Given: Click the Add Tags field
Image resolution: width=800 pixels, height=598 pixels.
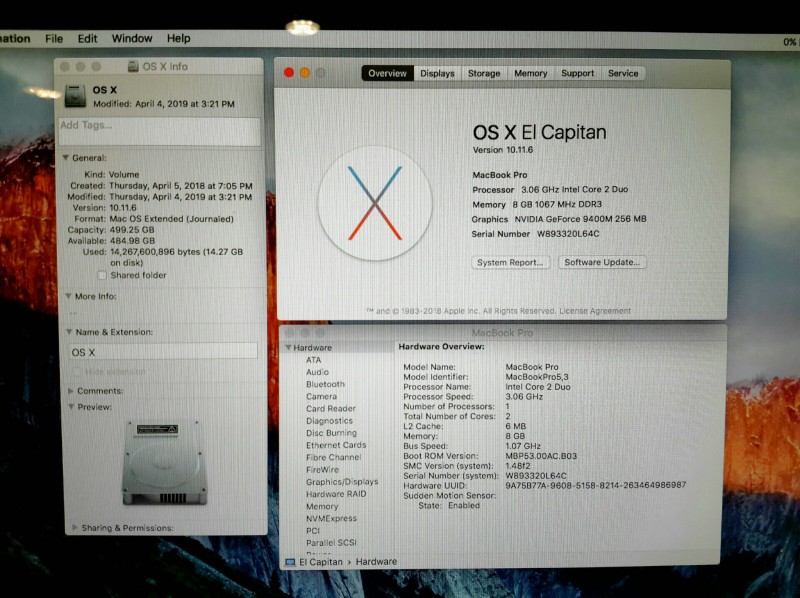Looking at the screenshot, I should coord(160,131).
